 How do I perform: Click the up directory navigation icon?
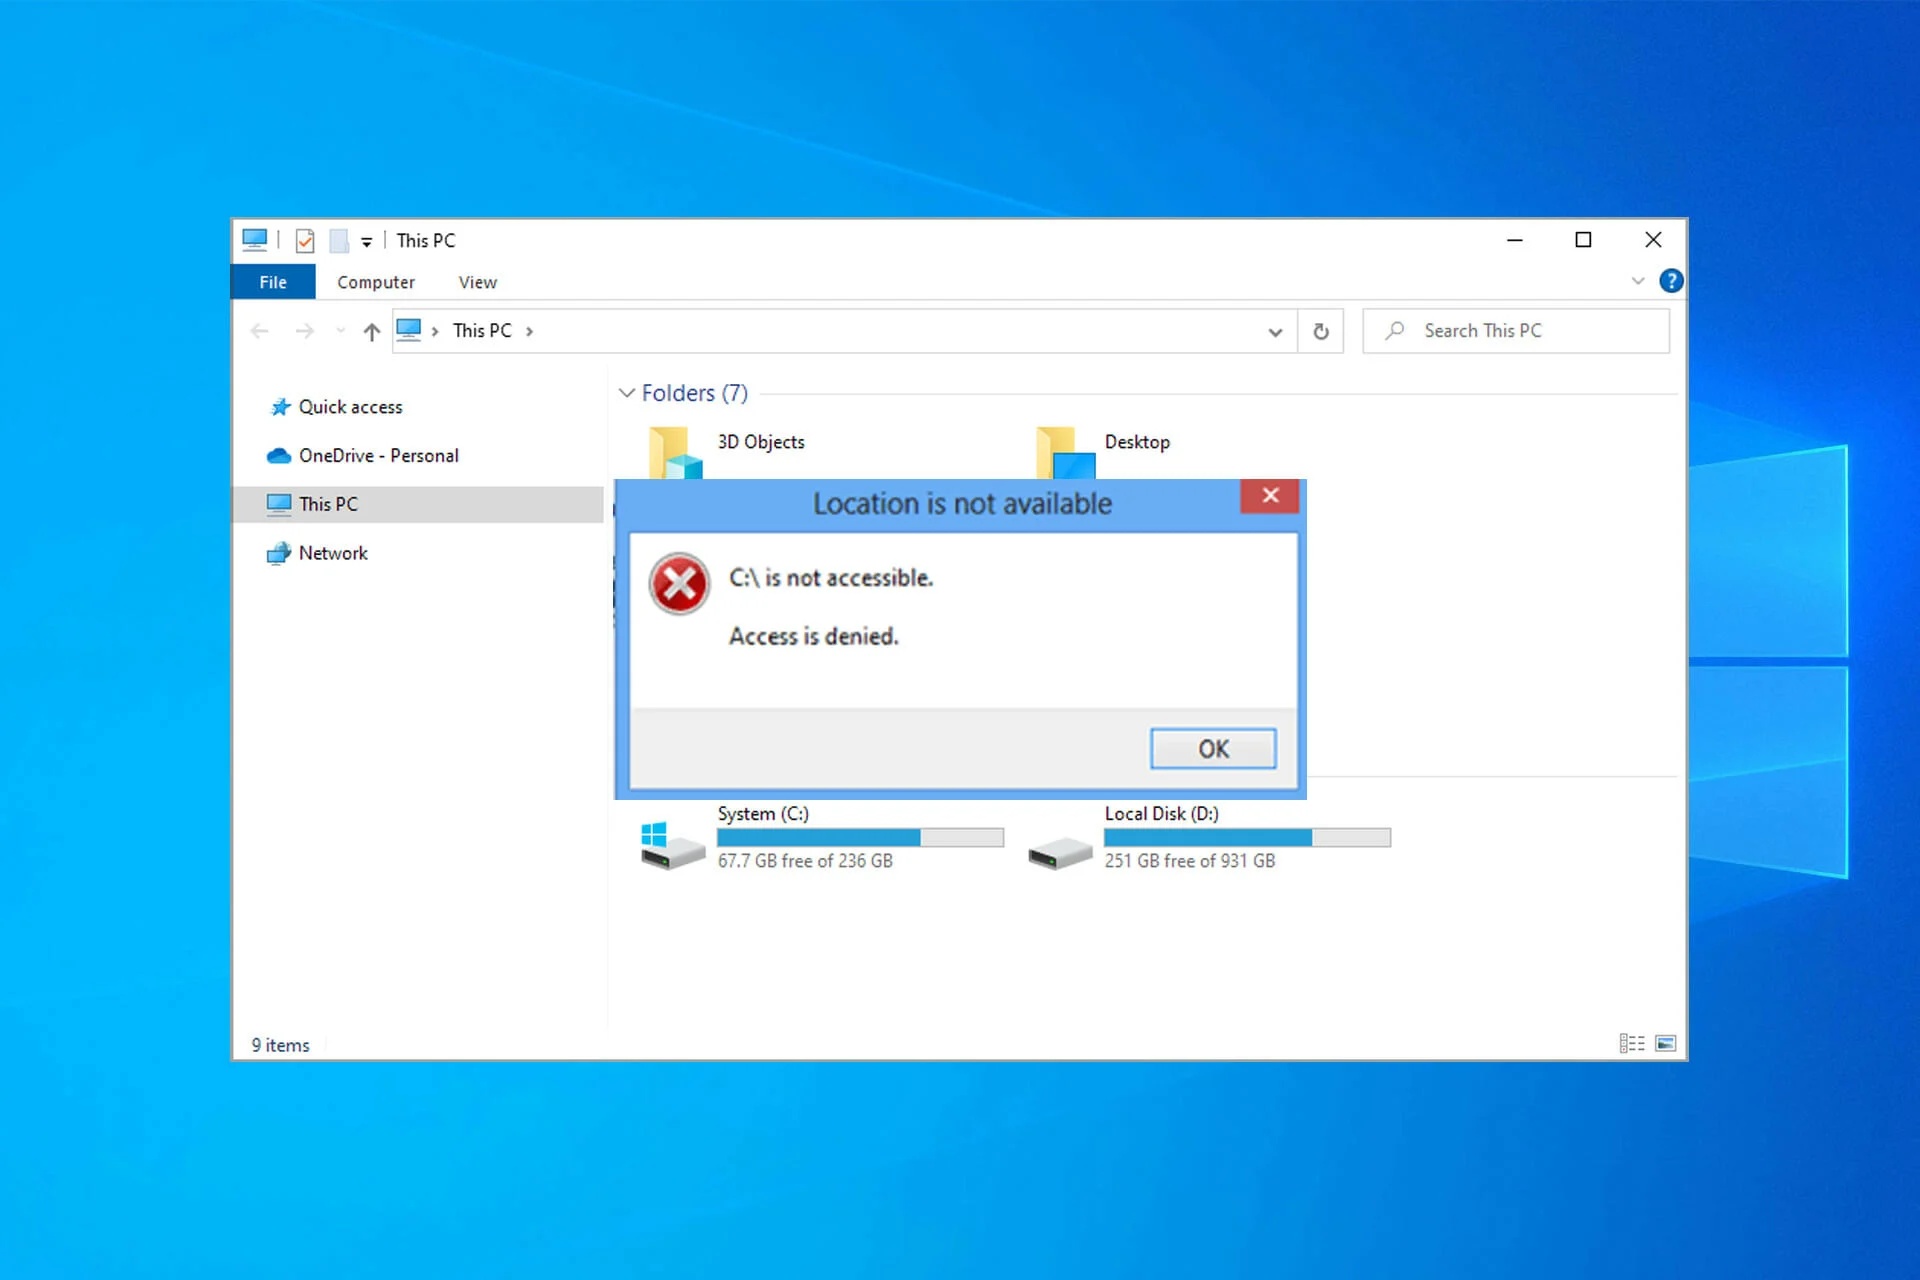coord(373,331)
